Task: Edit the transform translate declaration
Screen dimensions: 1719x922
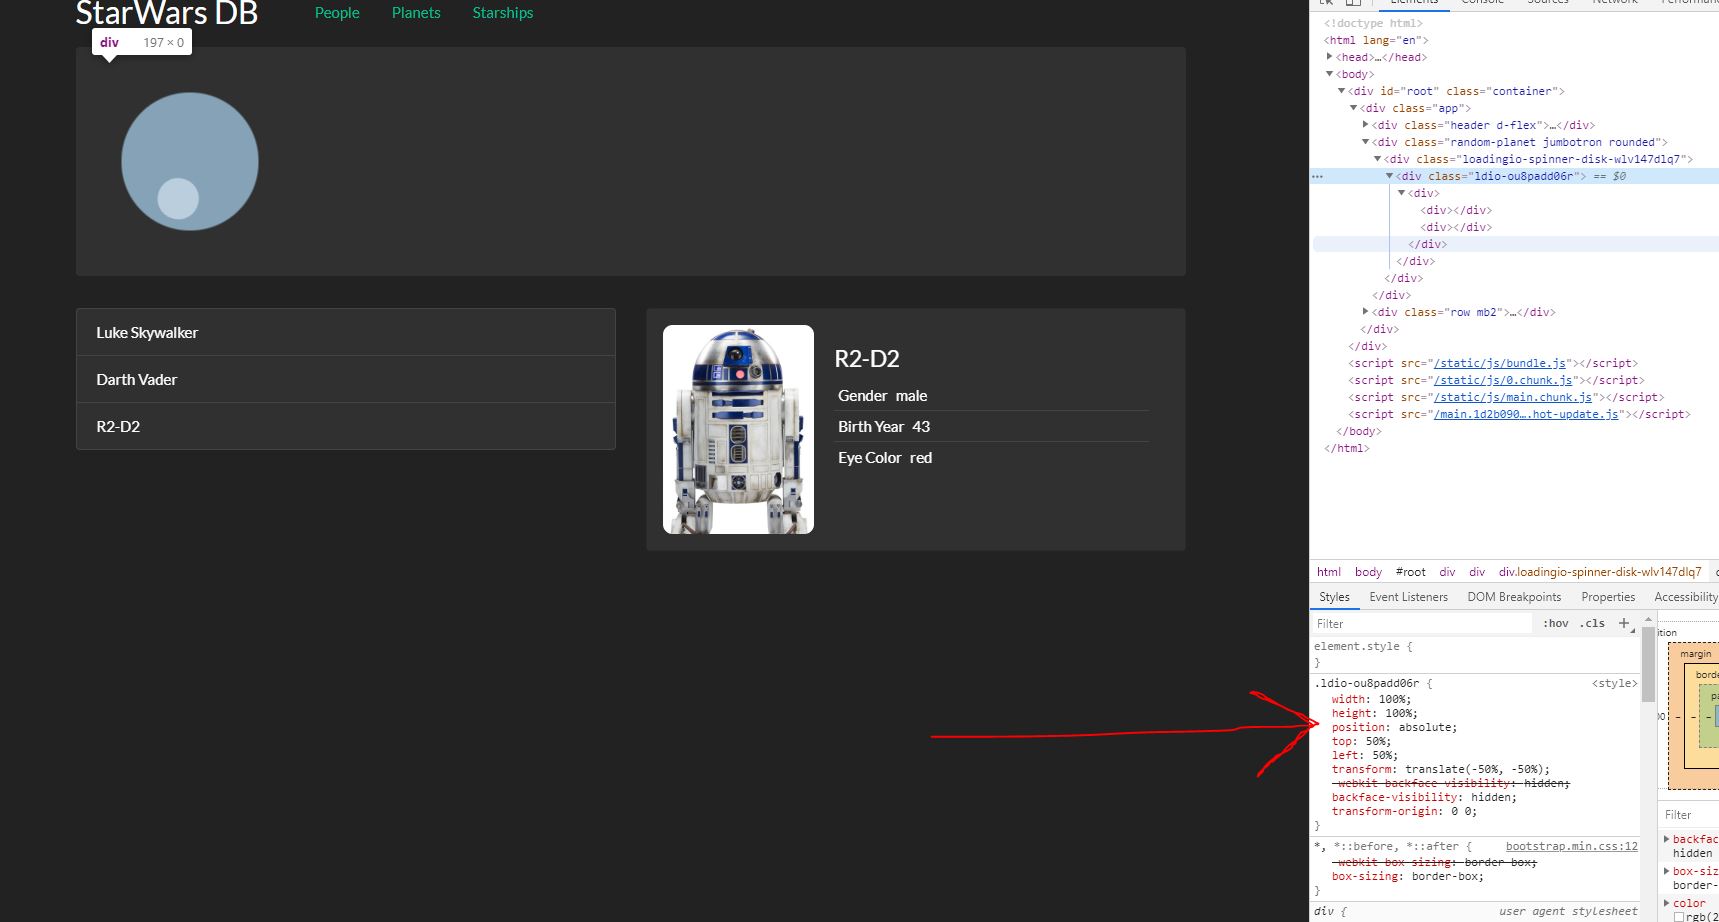Action: click(1440, 769)
